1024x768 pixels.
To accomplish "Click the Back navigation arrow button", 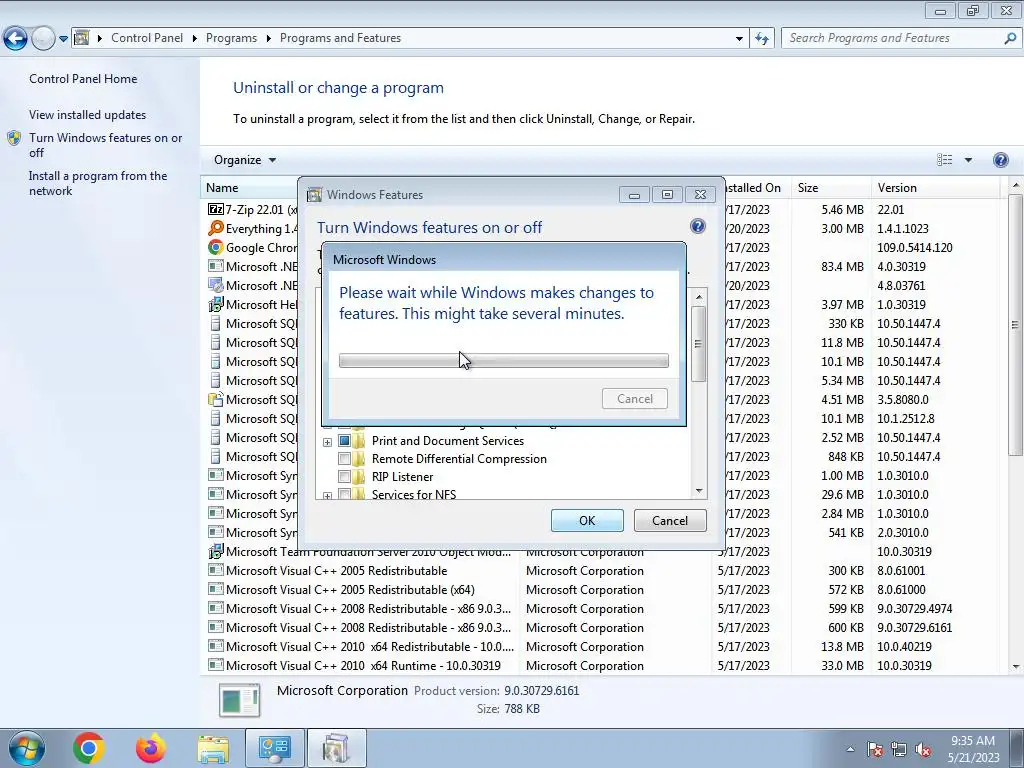I will pos(15,39).
